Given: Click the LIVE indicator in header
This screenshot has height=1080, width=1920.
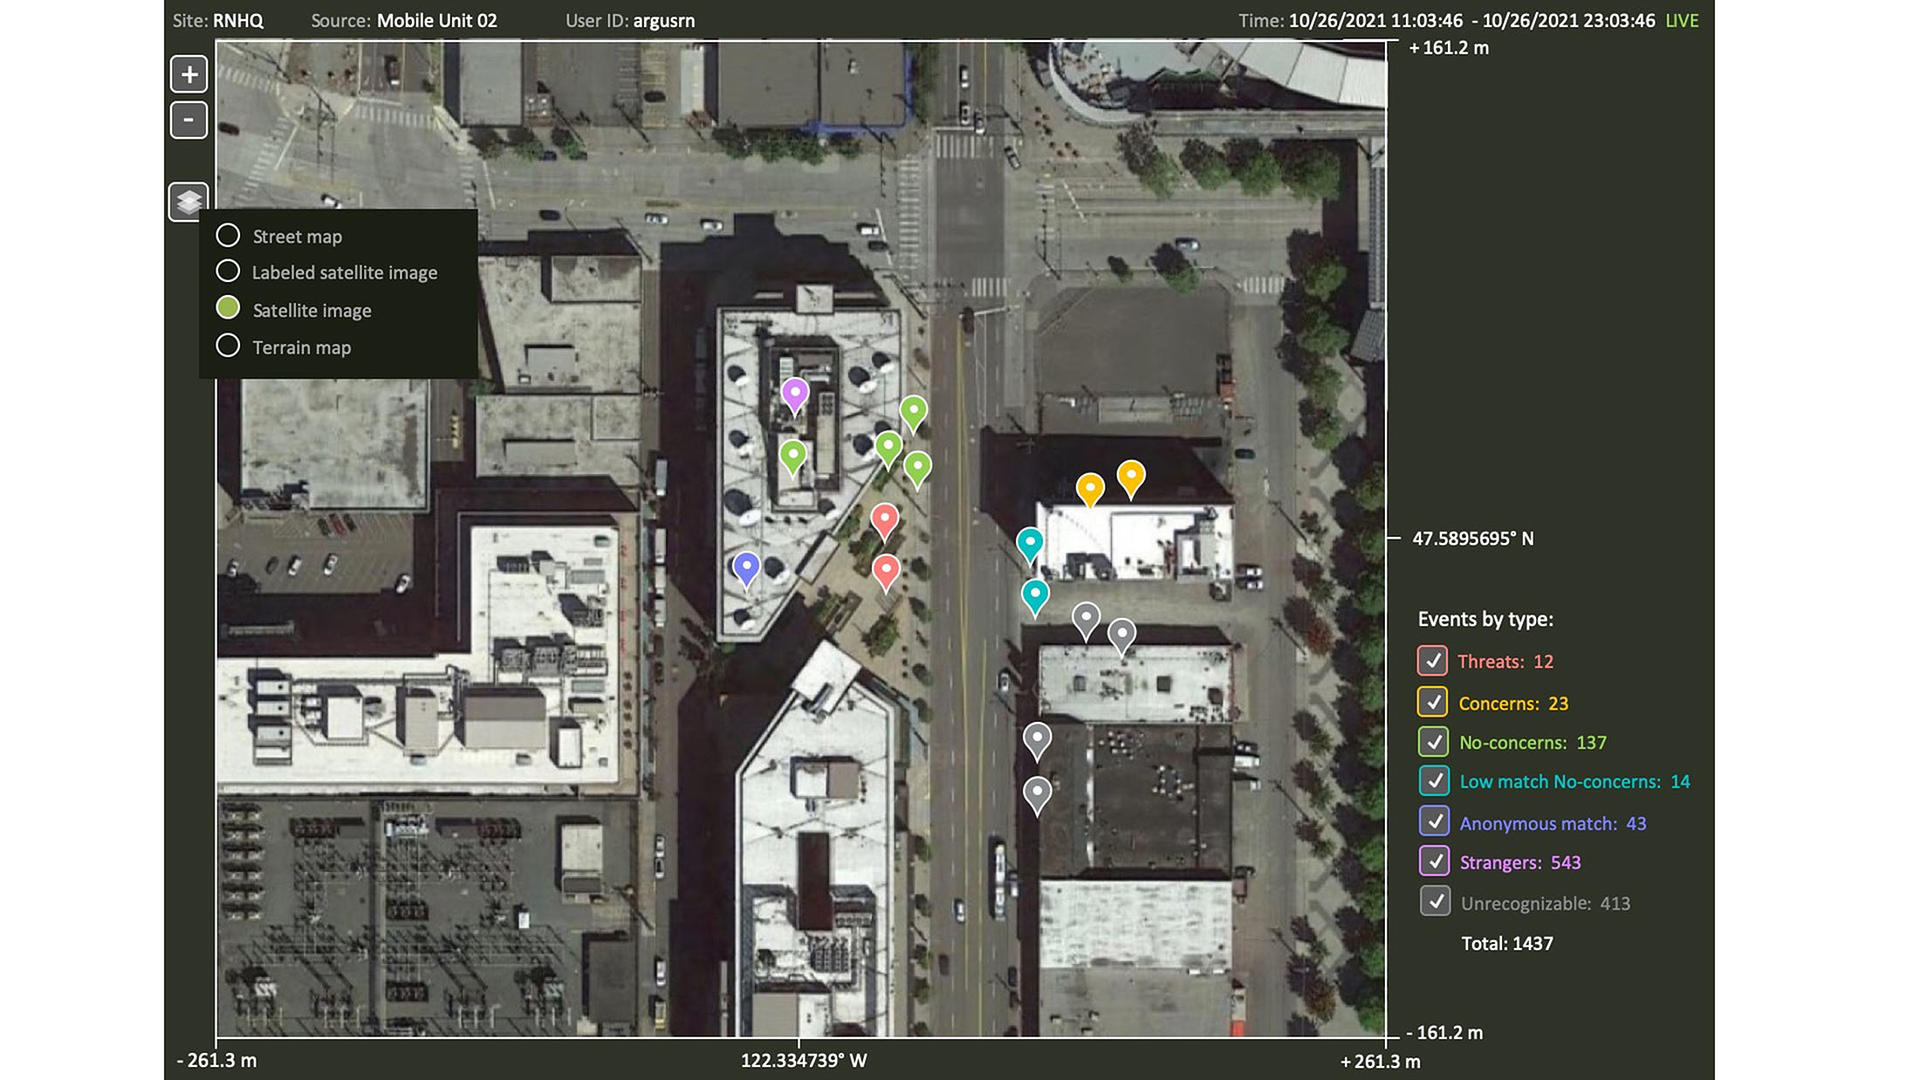Looking at the screenshot, I should 1681,21.
